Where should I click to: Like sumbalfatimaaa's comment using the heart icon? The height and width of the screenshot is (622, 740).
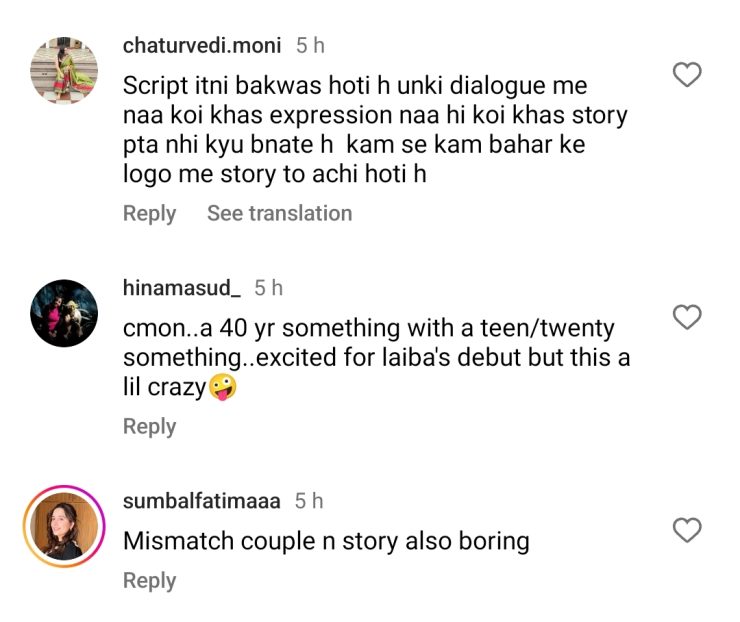coord(687,530)
